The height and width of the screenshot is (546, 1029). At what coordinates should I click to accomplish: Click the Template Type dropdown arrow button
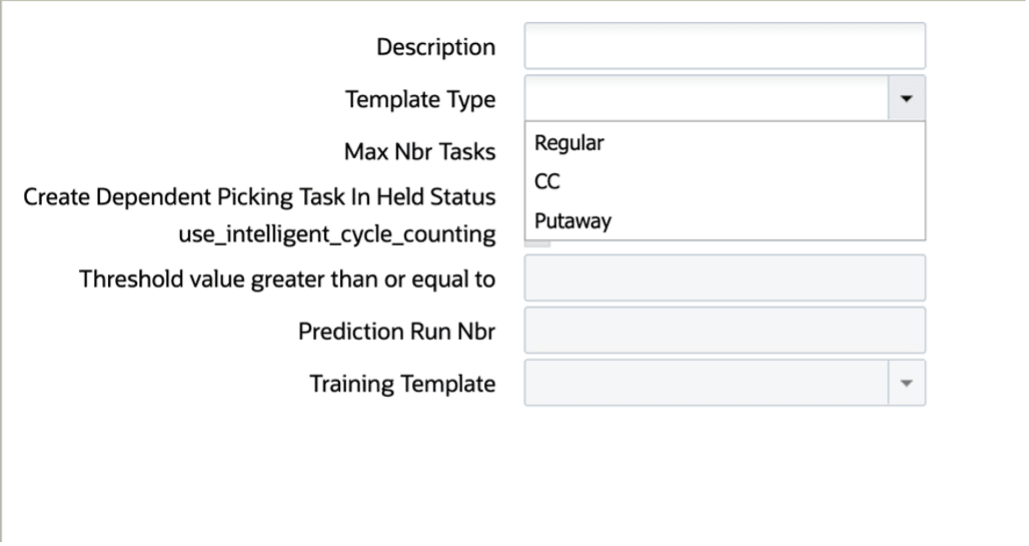click(x=906, y=98)
